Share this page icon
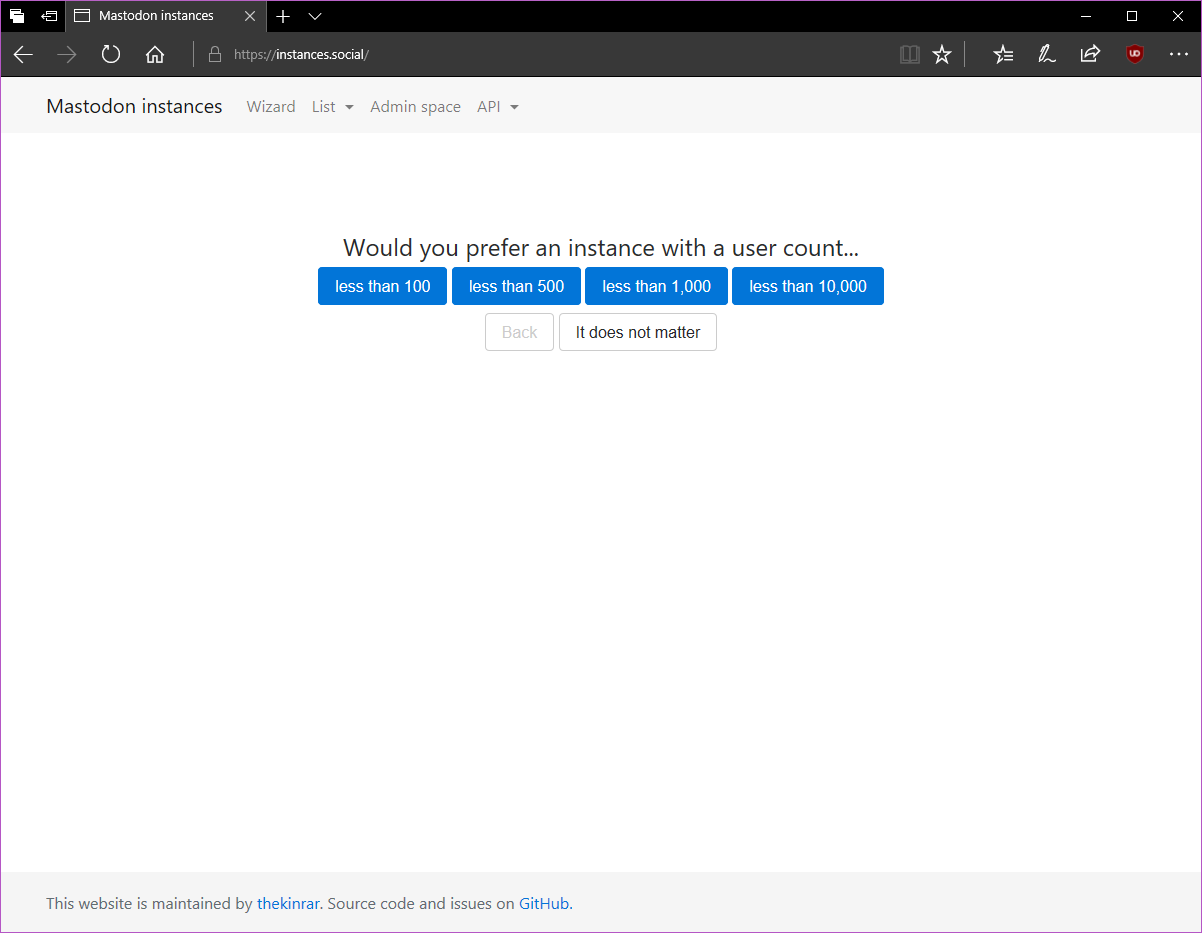The width and height of the screenshot is (1202, 933). pos(1090,55)
